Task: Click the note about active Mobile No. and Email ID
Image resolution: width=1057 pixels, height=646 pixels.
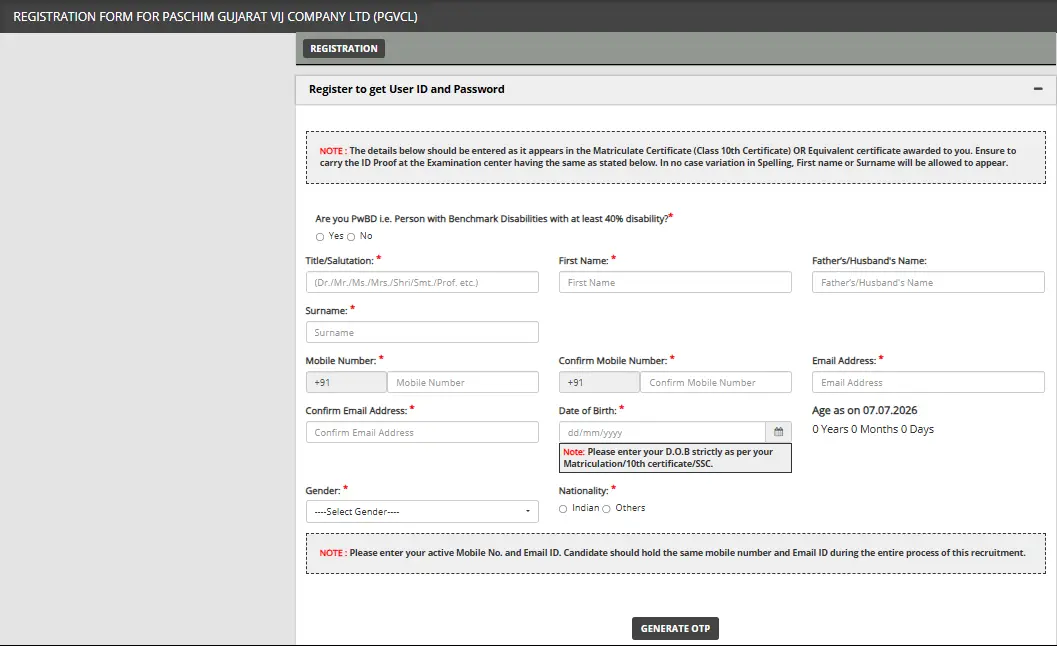Action: [675, 553]
